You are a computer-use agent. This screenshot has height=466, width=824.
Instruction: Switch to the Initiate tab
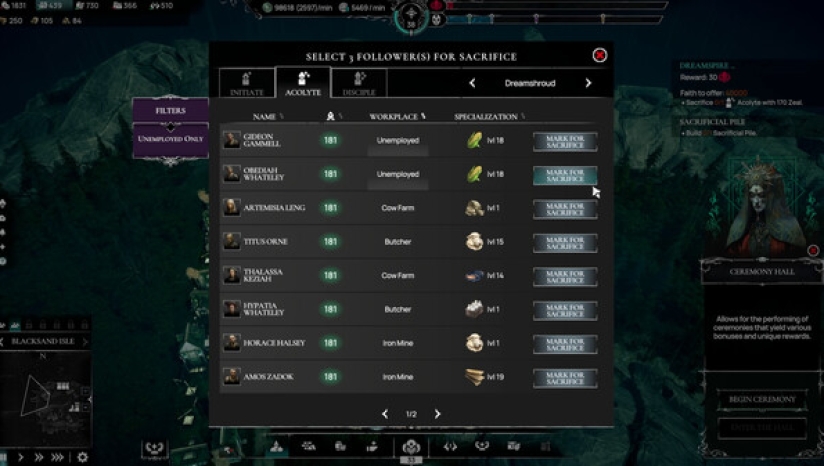[x=246, y=83]
